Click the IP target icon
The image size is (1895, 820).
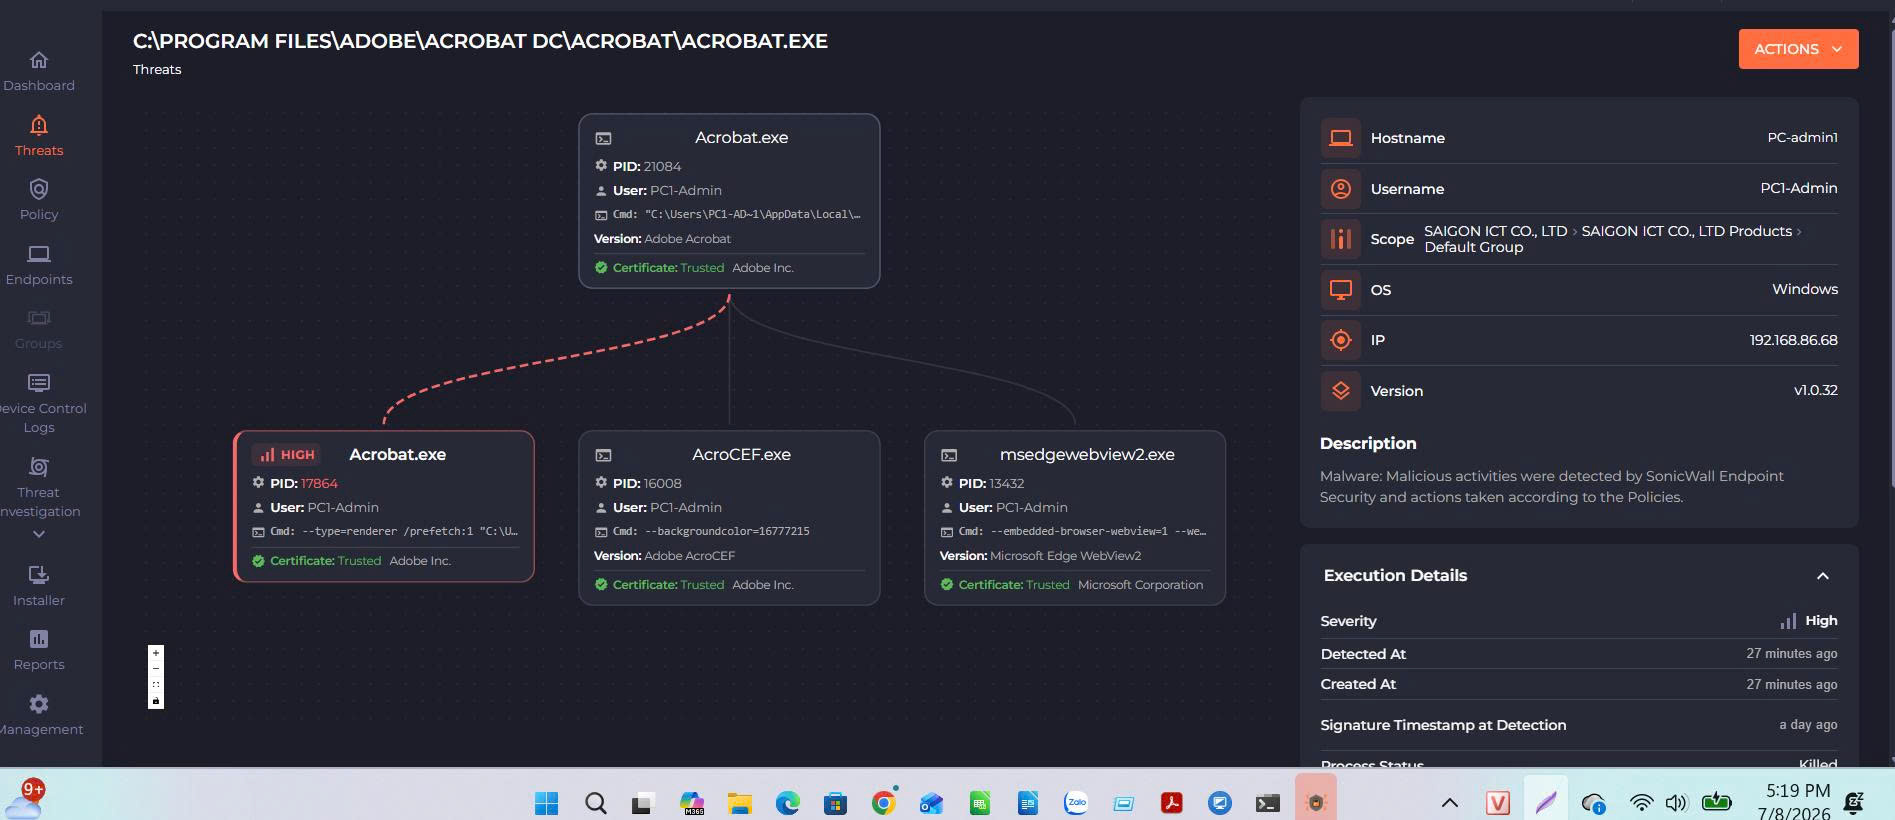click(x=1340, y=340)
